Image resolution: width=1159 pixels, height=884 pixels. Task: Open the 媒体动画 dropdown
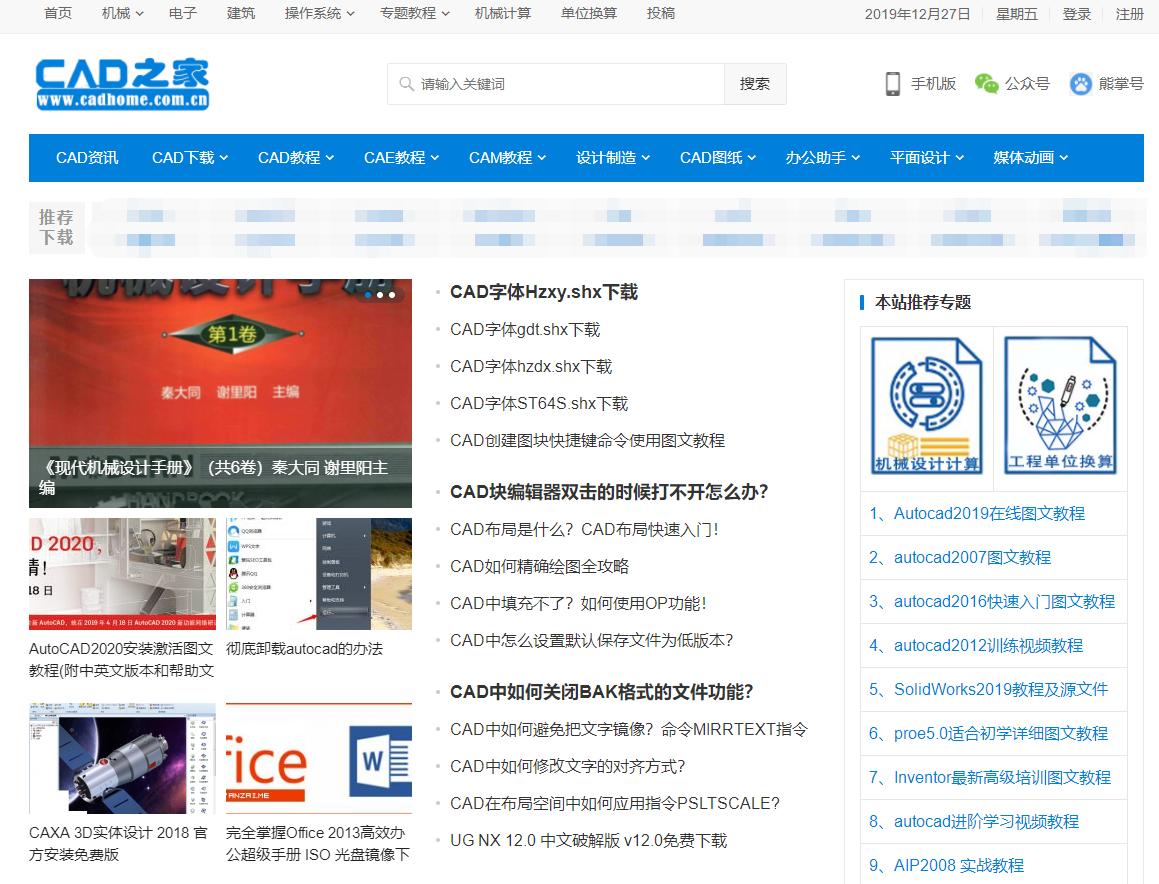point(1025,157)
